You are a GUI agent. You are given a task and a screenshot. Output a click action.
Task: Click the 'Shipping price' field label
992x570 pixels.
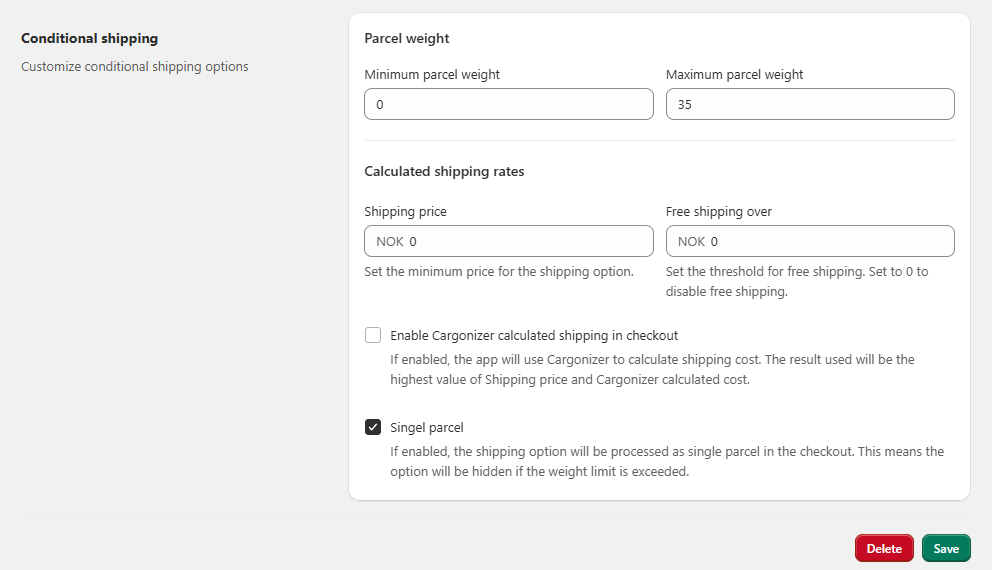click(405, 211)
